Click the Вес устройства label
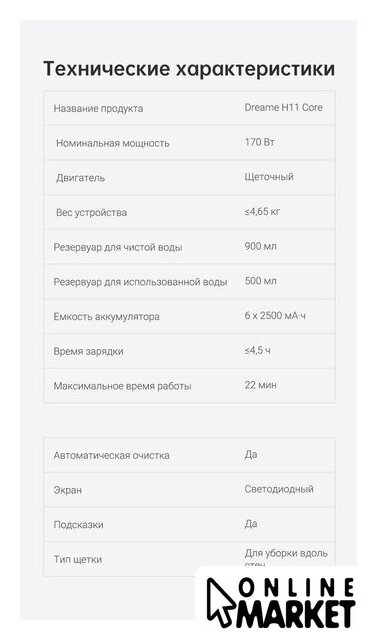 [x=91, y=213]
